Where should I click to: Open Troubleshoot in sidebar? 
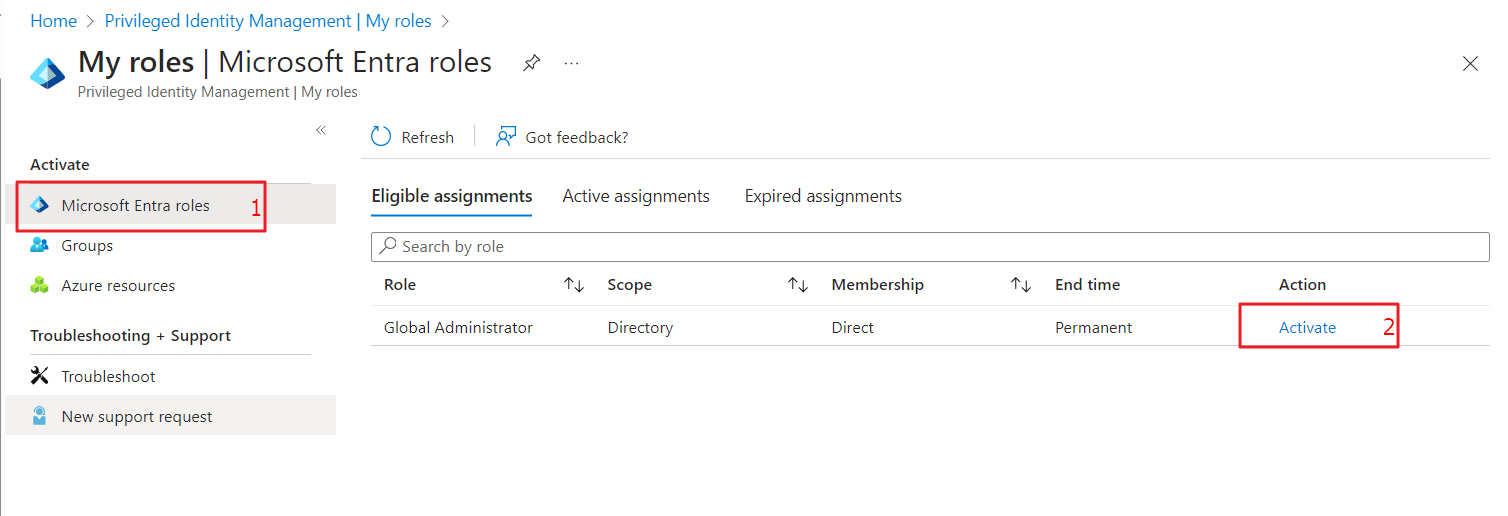point(170,376)
